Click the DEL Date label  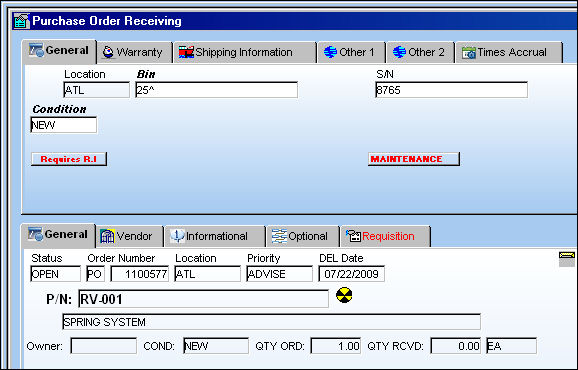341,258
